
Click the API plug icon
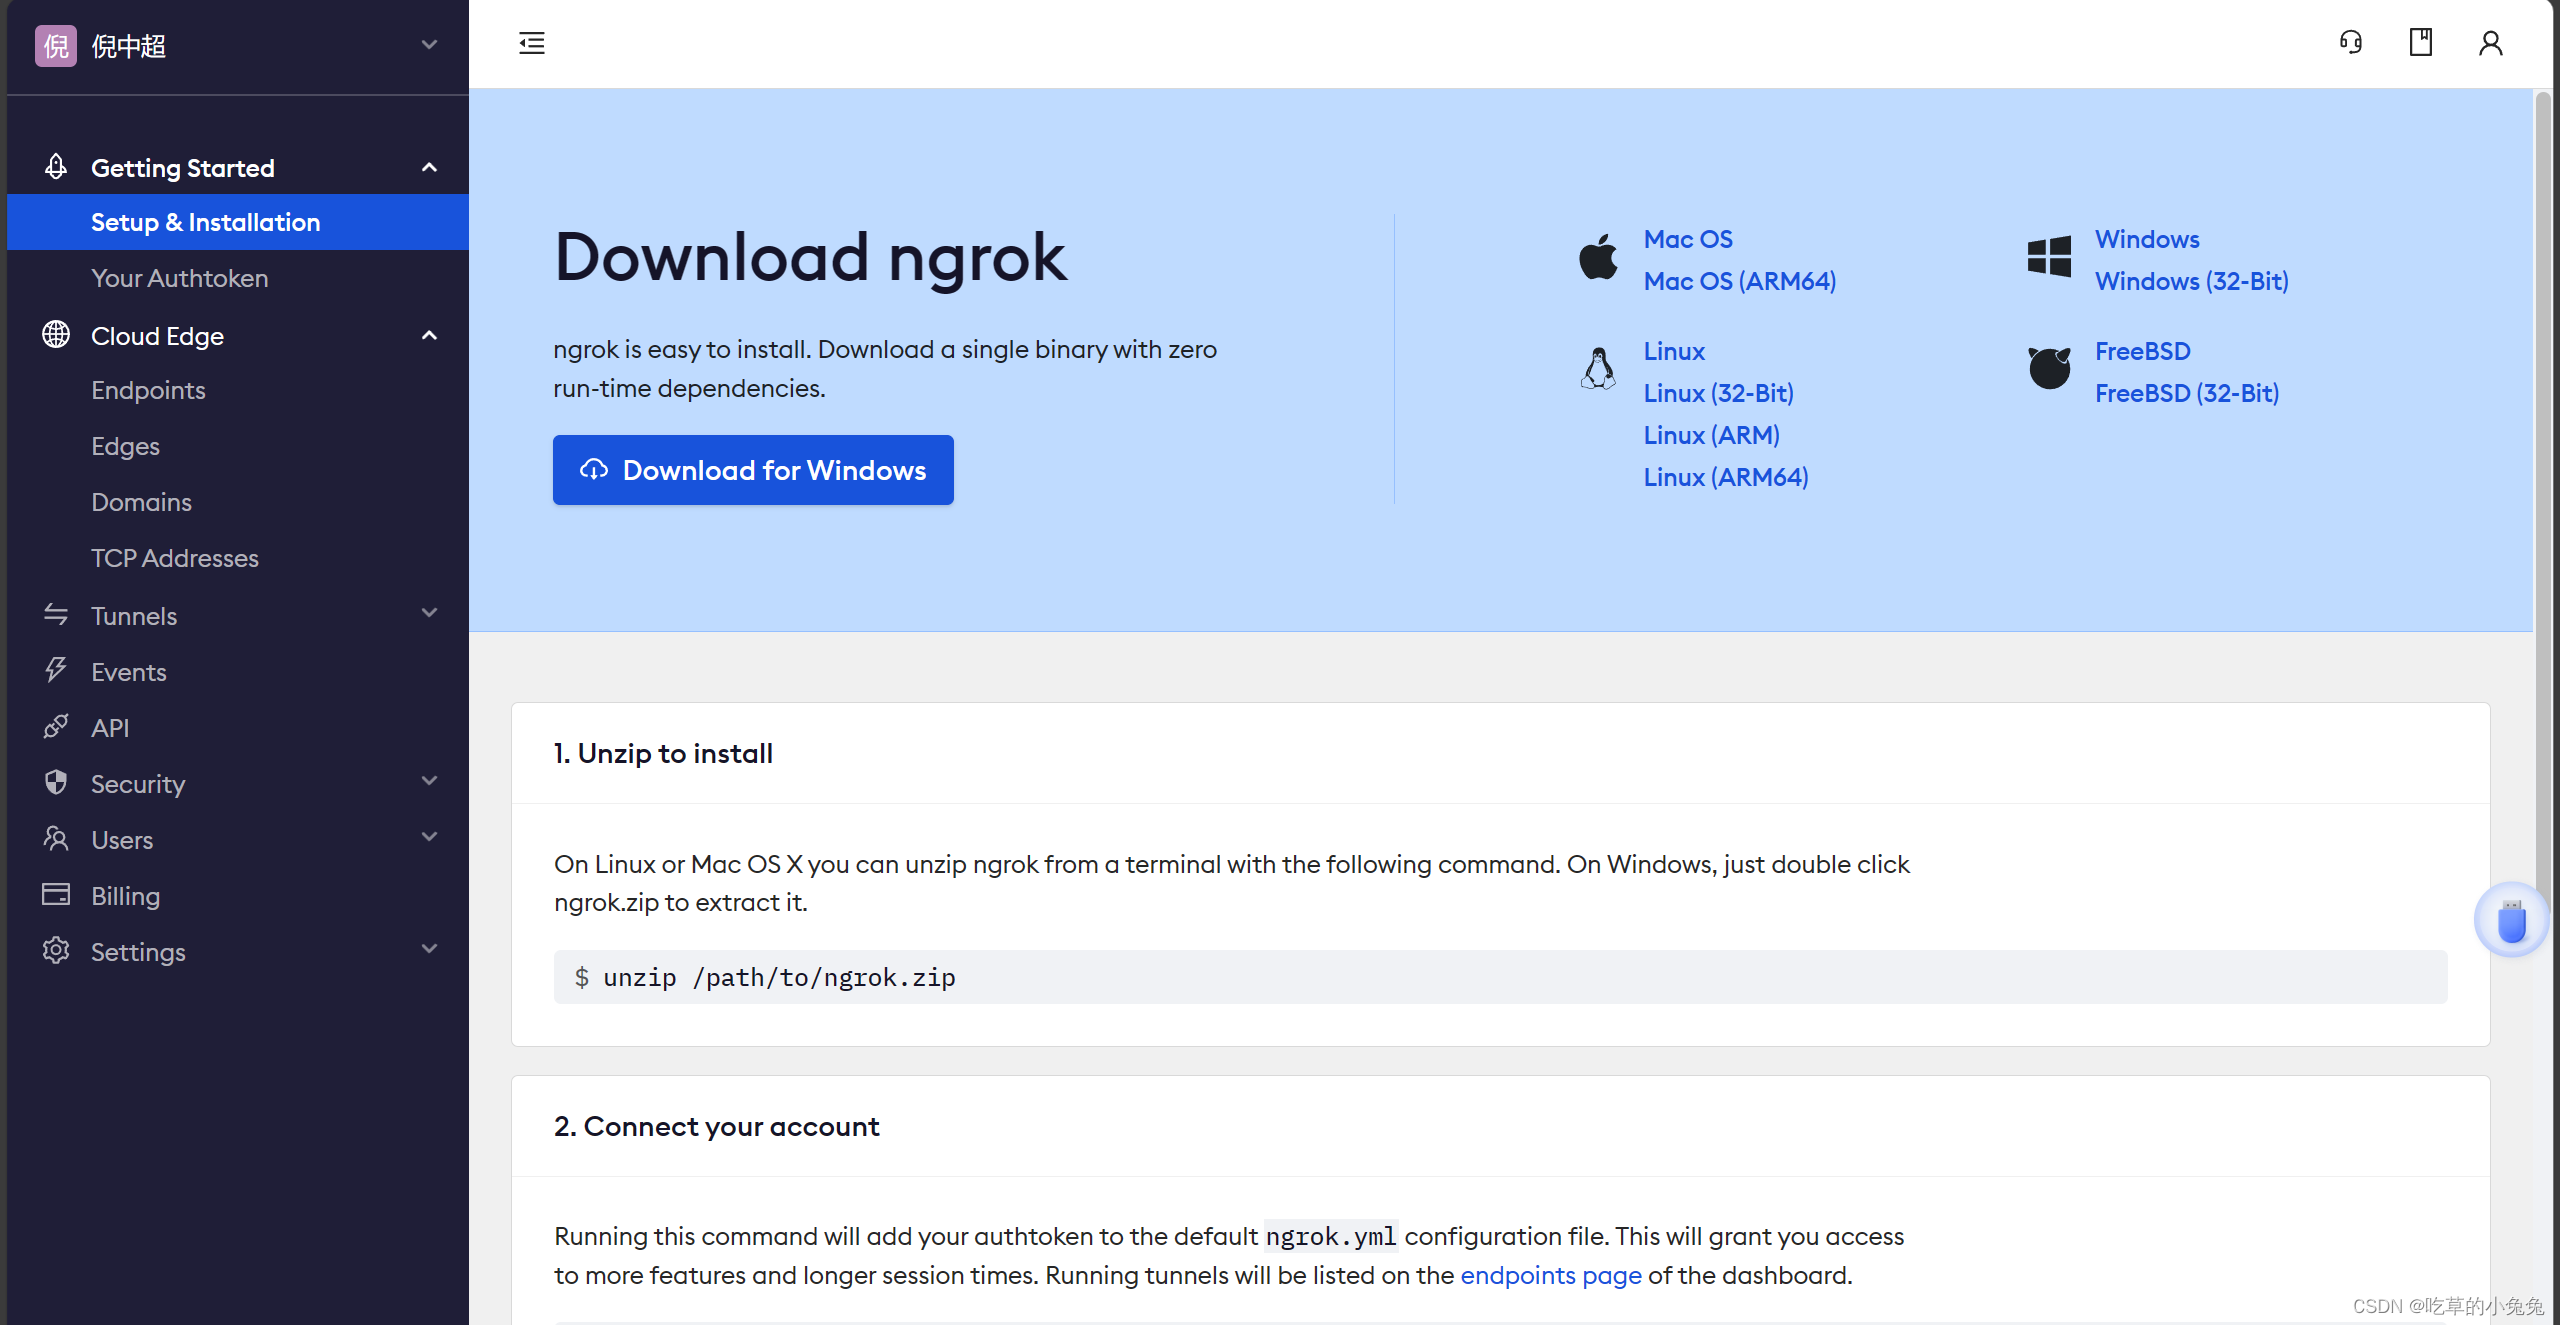point(56,726)
